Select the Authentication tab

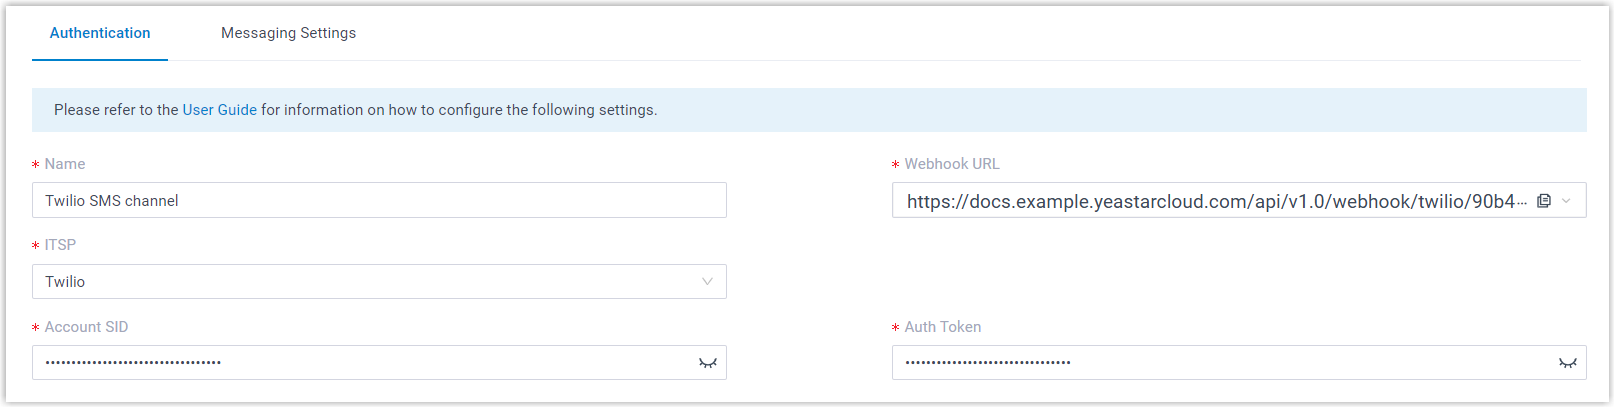[100, 33]
